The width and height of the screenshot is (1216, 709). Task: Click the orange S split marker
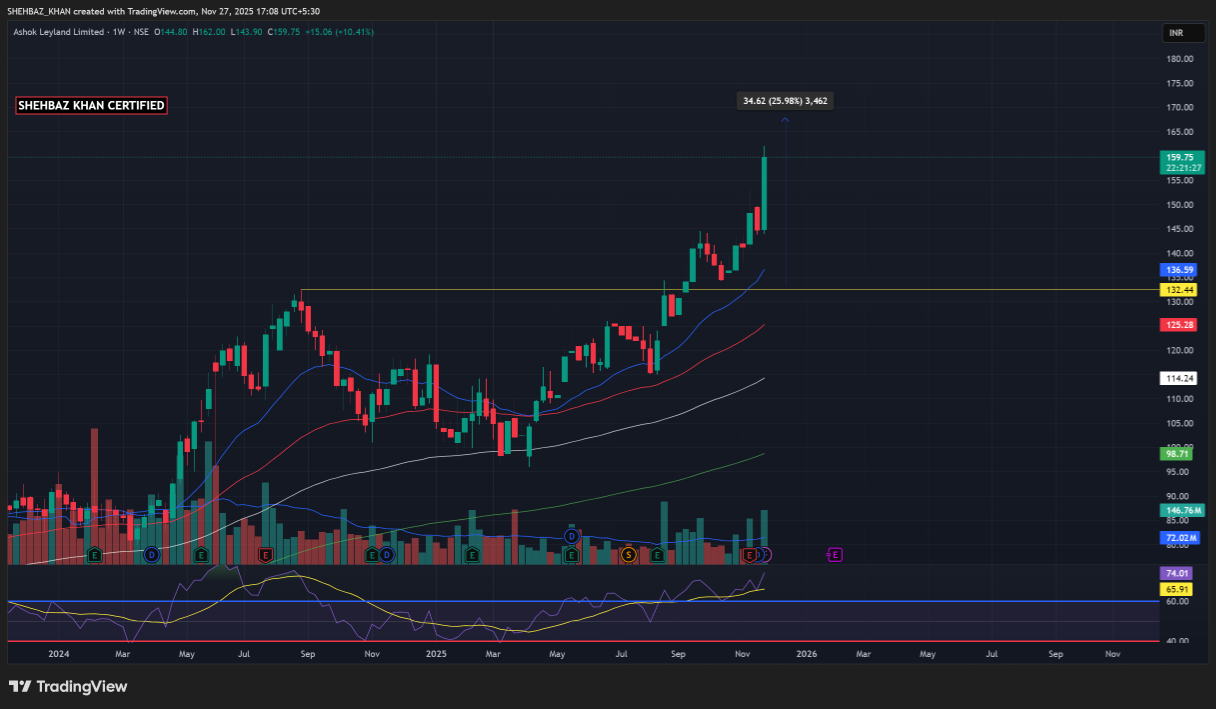(628, 554)
